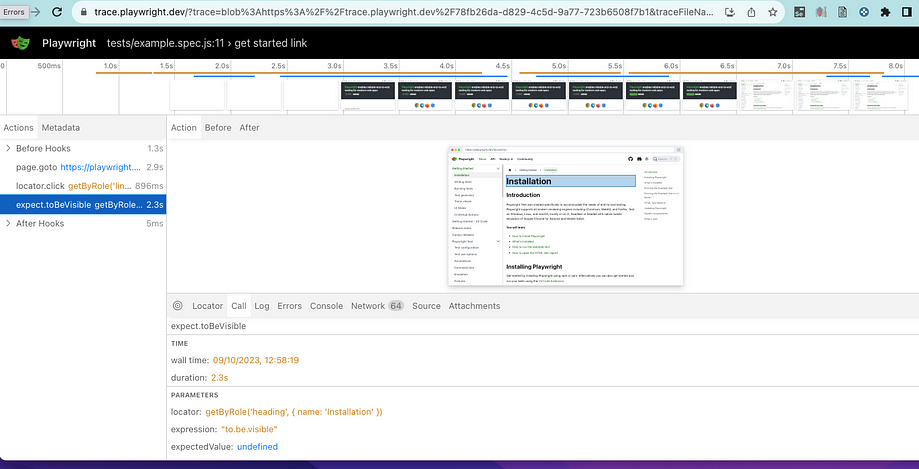Reload the browser page
Image resolution: width=919 pixels, height=469 pixels.
tap(57, 12)
